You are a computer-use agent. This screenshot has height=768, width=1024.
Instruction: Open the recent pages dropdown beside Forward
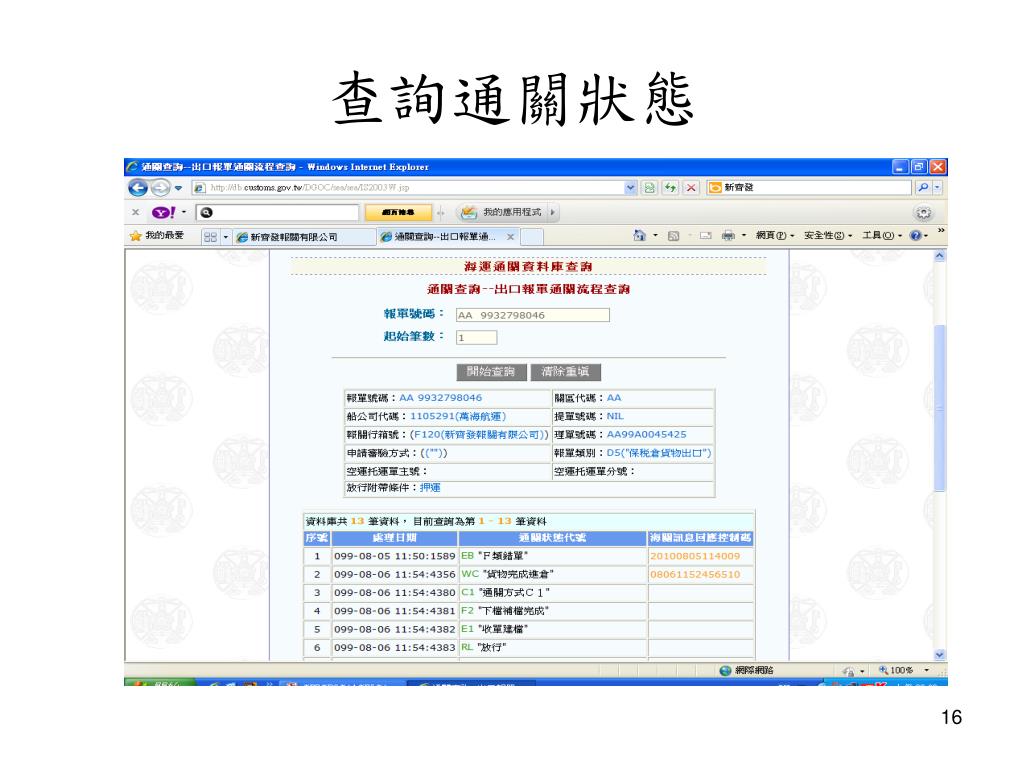pos(178,188)
